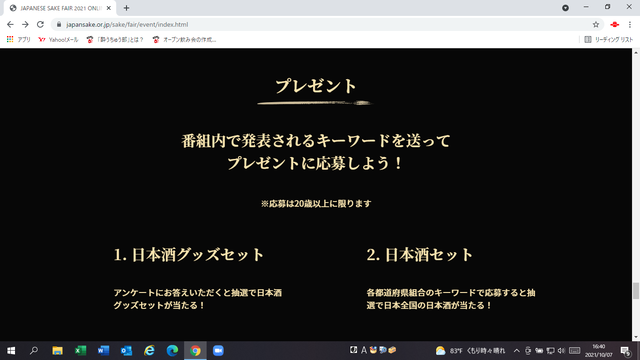Click the Chrome profile media icon near minimize
The width and height of the screenshot is (640, 360).
[x=565, y=8]
